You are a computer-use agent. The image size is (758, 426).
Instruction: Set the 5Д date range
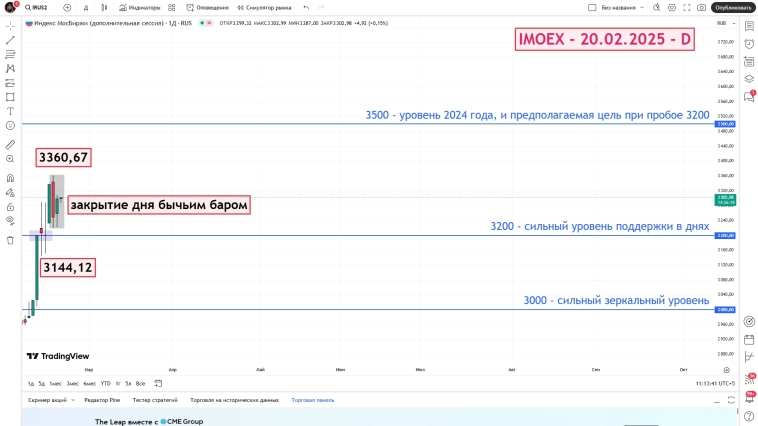(42, 383)
